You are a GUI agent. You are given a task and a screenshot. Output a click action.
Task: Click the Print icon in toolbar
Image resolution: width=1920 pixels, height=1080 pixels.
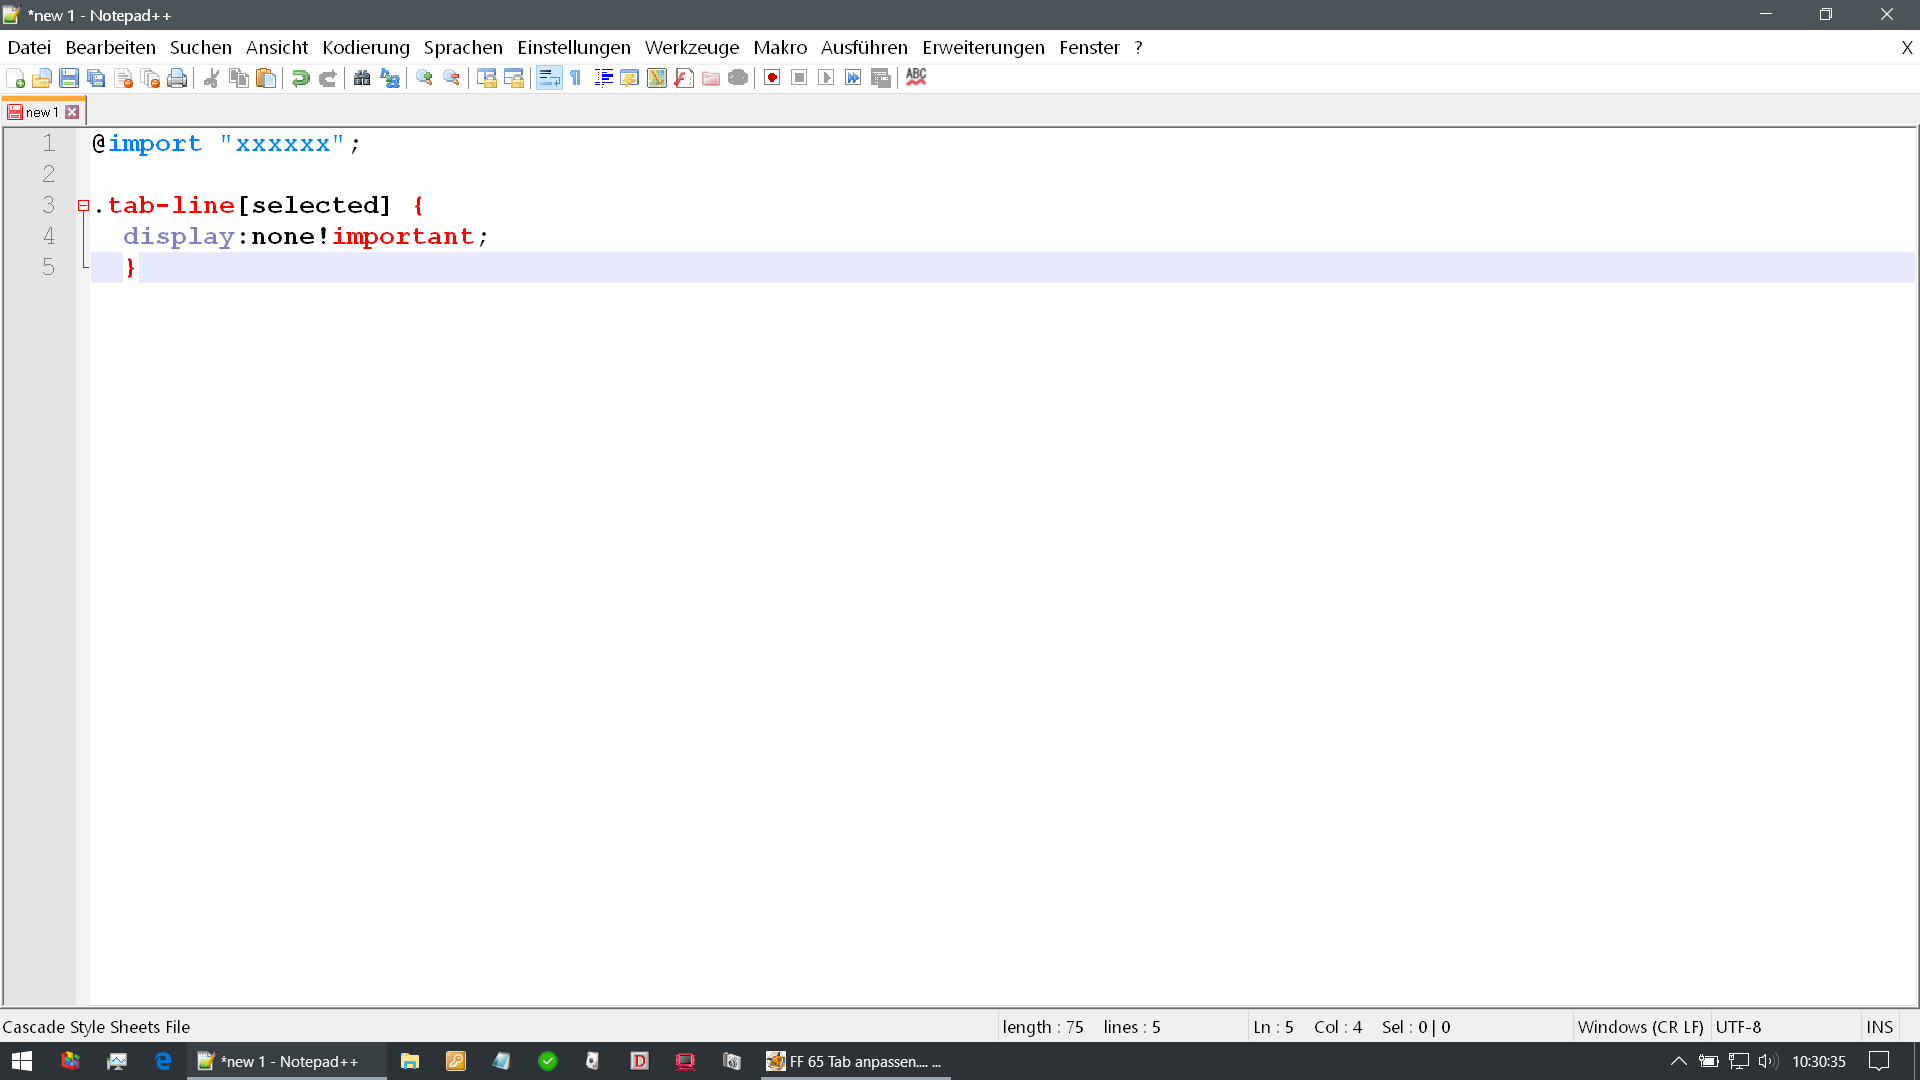[177, 78]
